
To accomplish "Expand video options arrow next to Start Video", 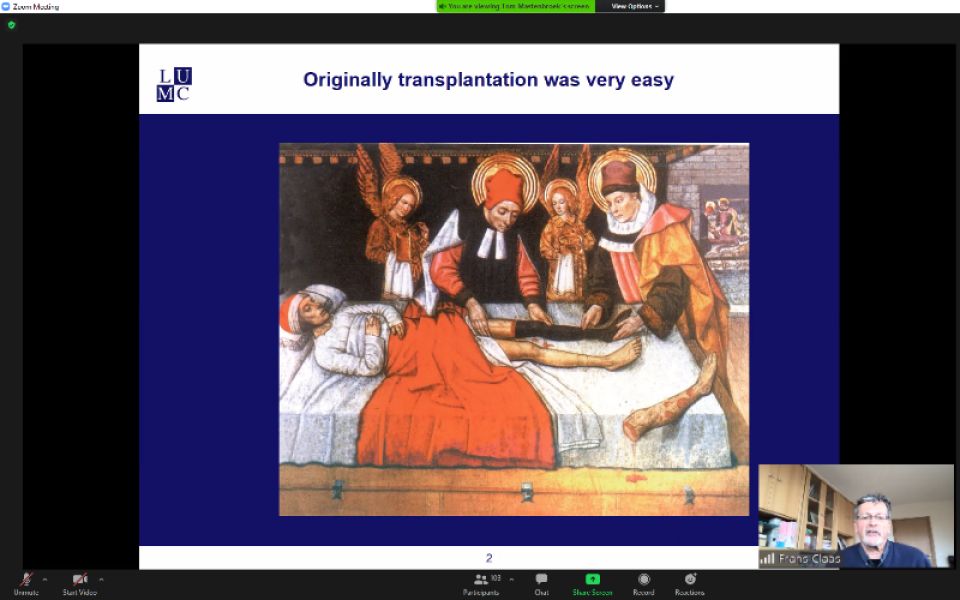I will pos(101,579).
